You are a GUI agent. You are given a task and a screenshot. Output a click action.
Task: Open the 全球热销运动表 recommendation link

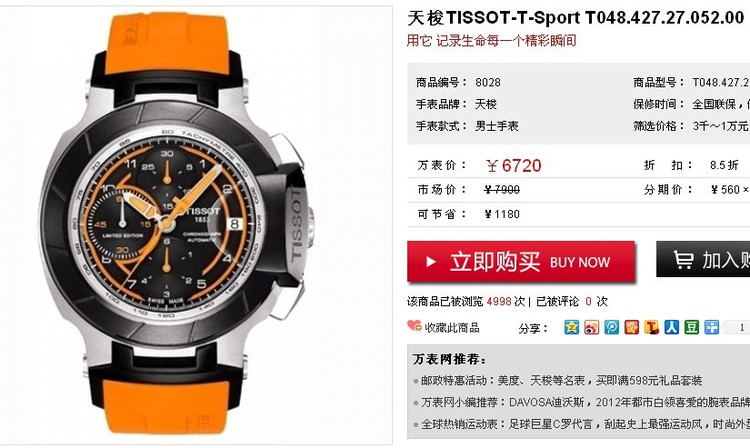click(x=585, y=424)
